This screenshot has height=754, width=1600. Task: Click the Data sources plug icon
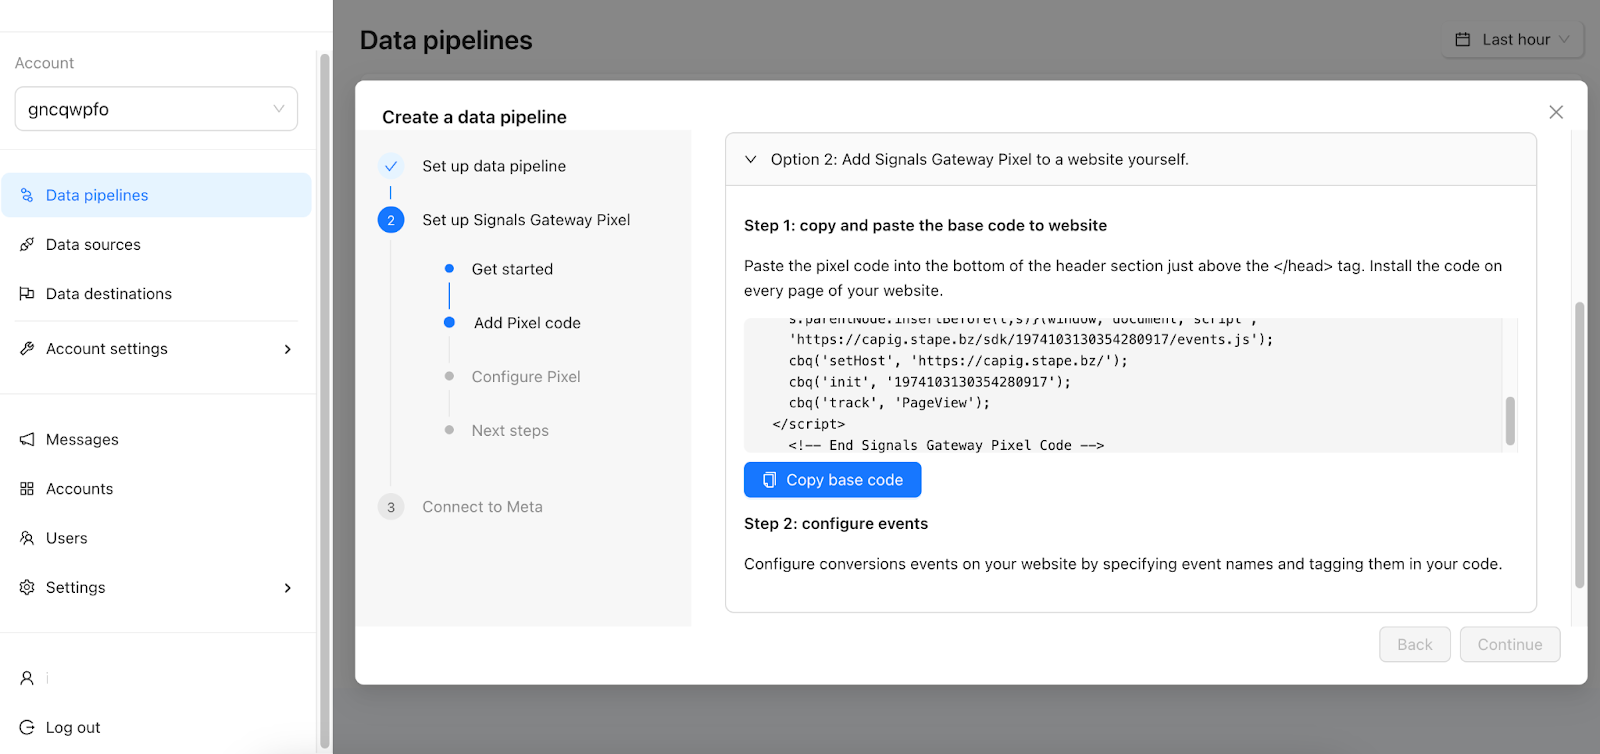coord(27,244)
